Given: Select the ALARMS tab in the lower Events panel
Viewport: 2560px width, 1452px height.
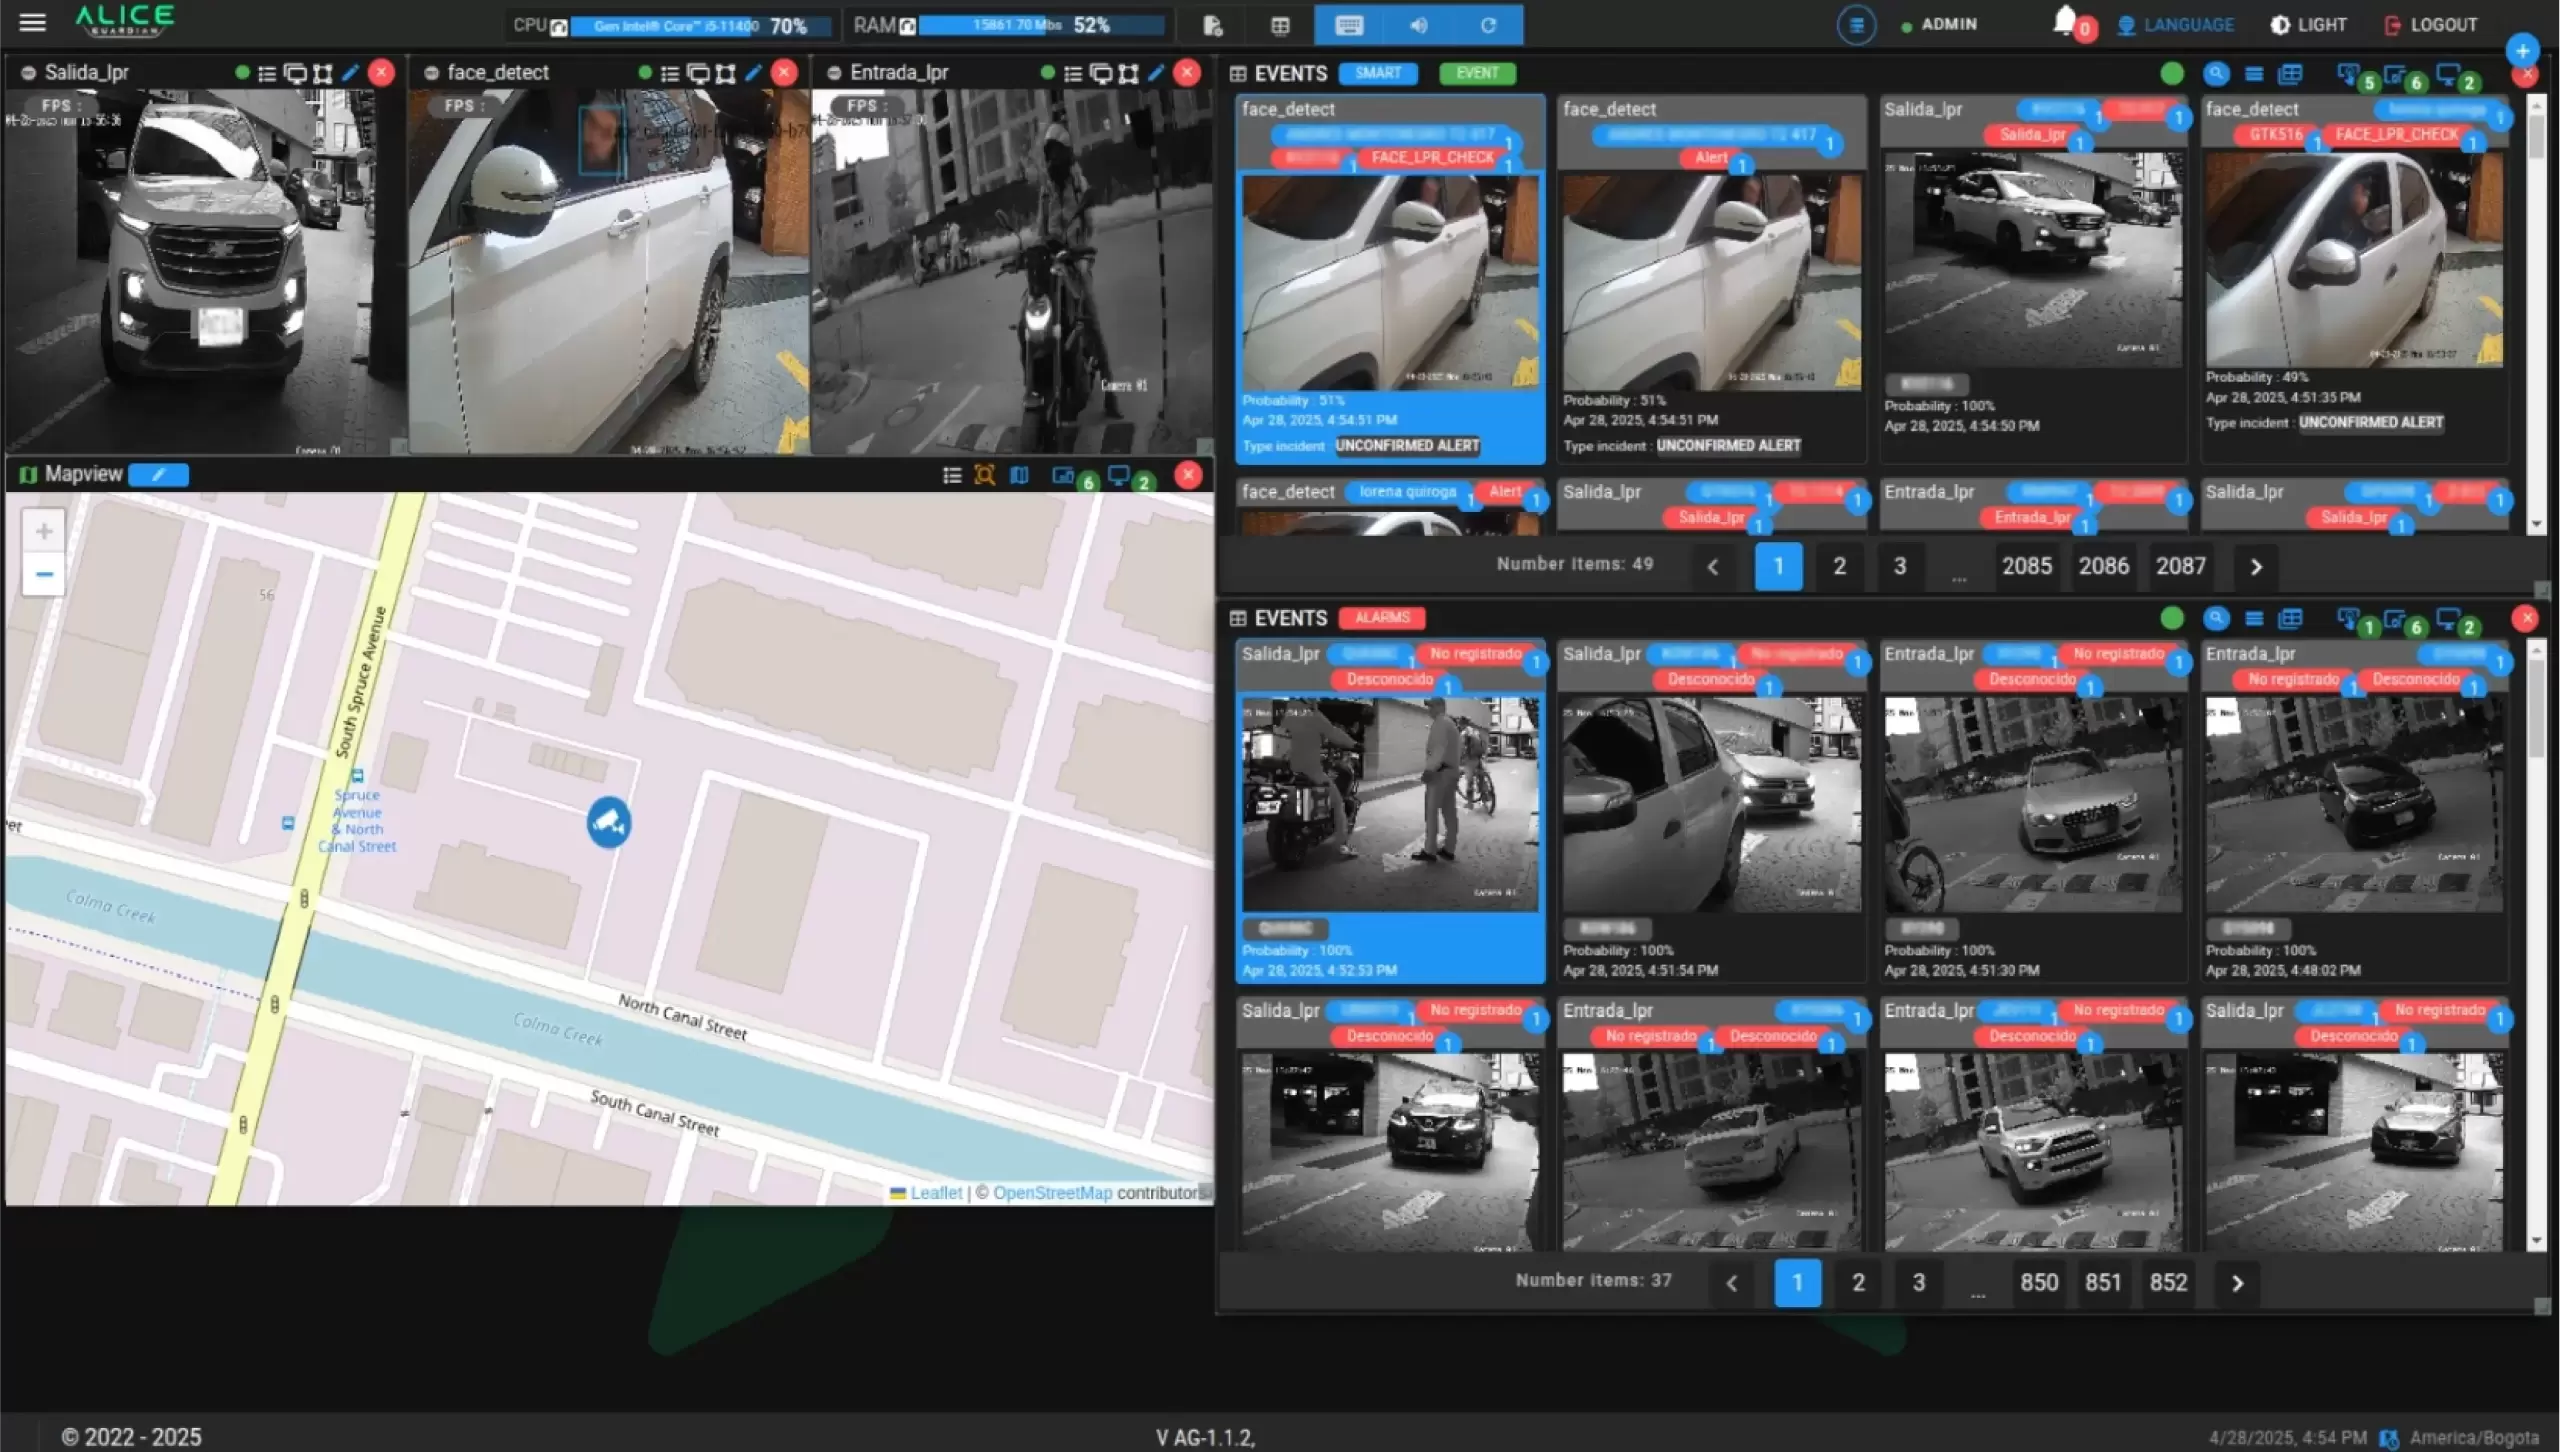Looking at the screenshot, I should click(1380, 617).
